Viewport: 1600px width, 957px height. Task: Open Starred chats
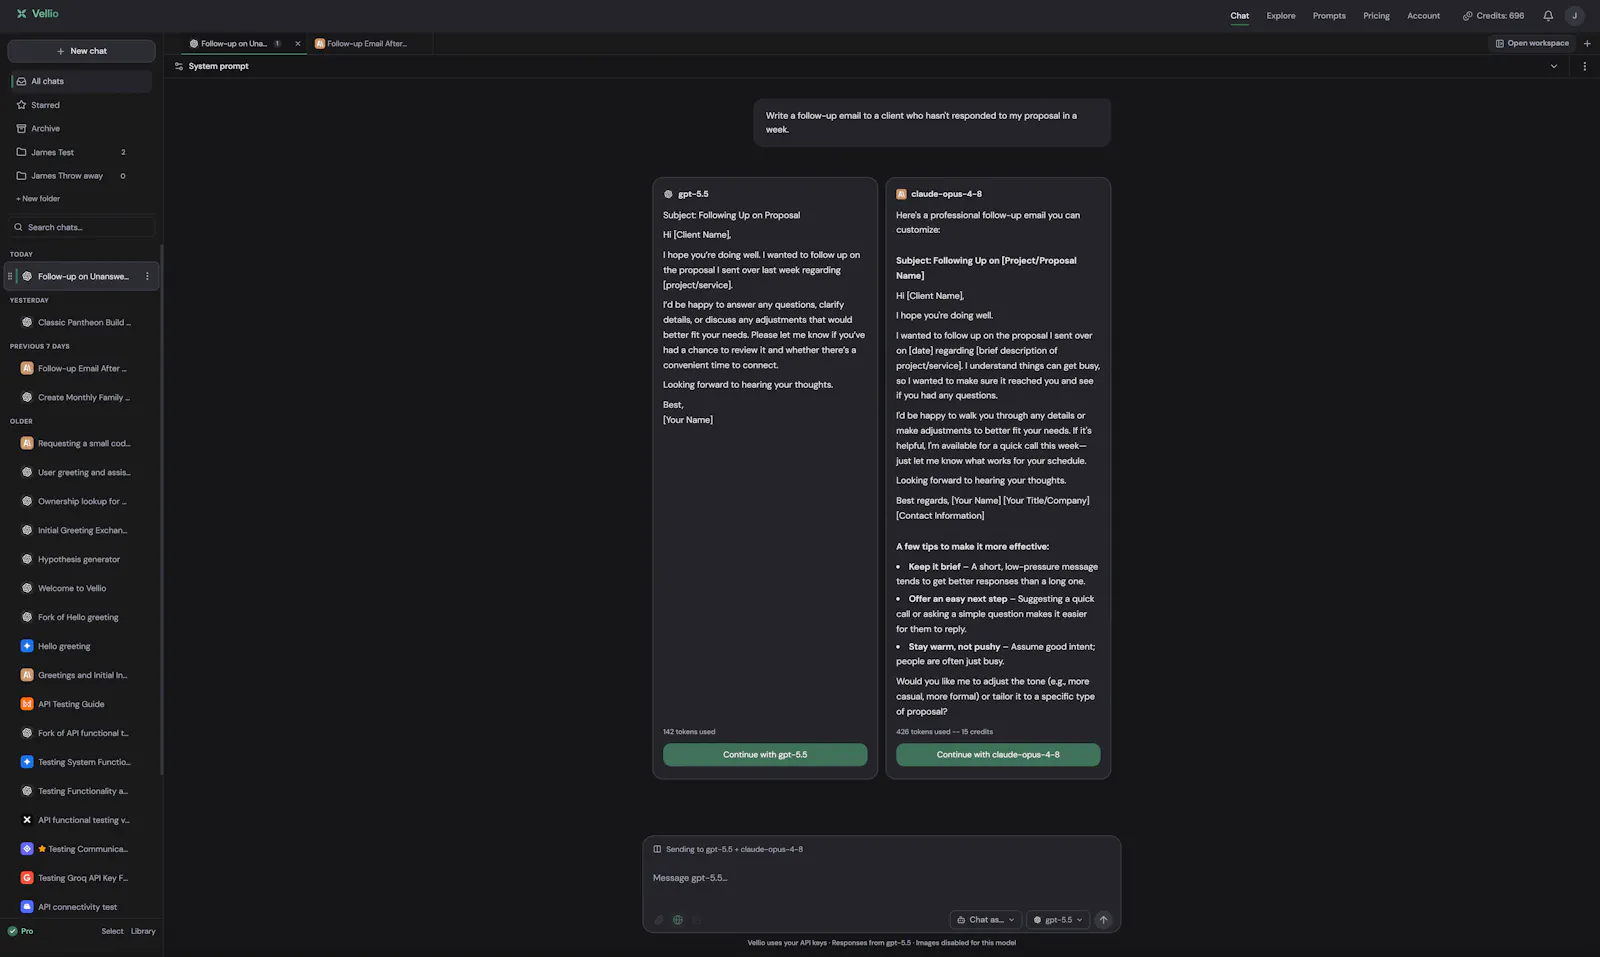pos(80,105)
